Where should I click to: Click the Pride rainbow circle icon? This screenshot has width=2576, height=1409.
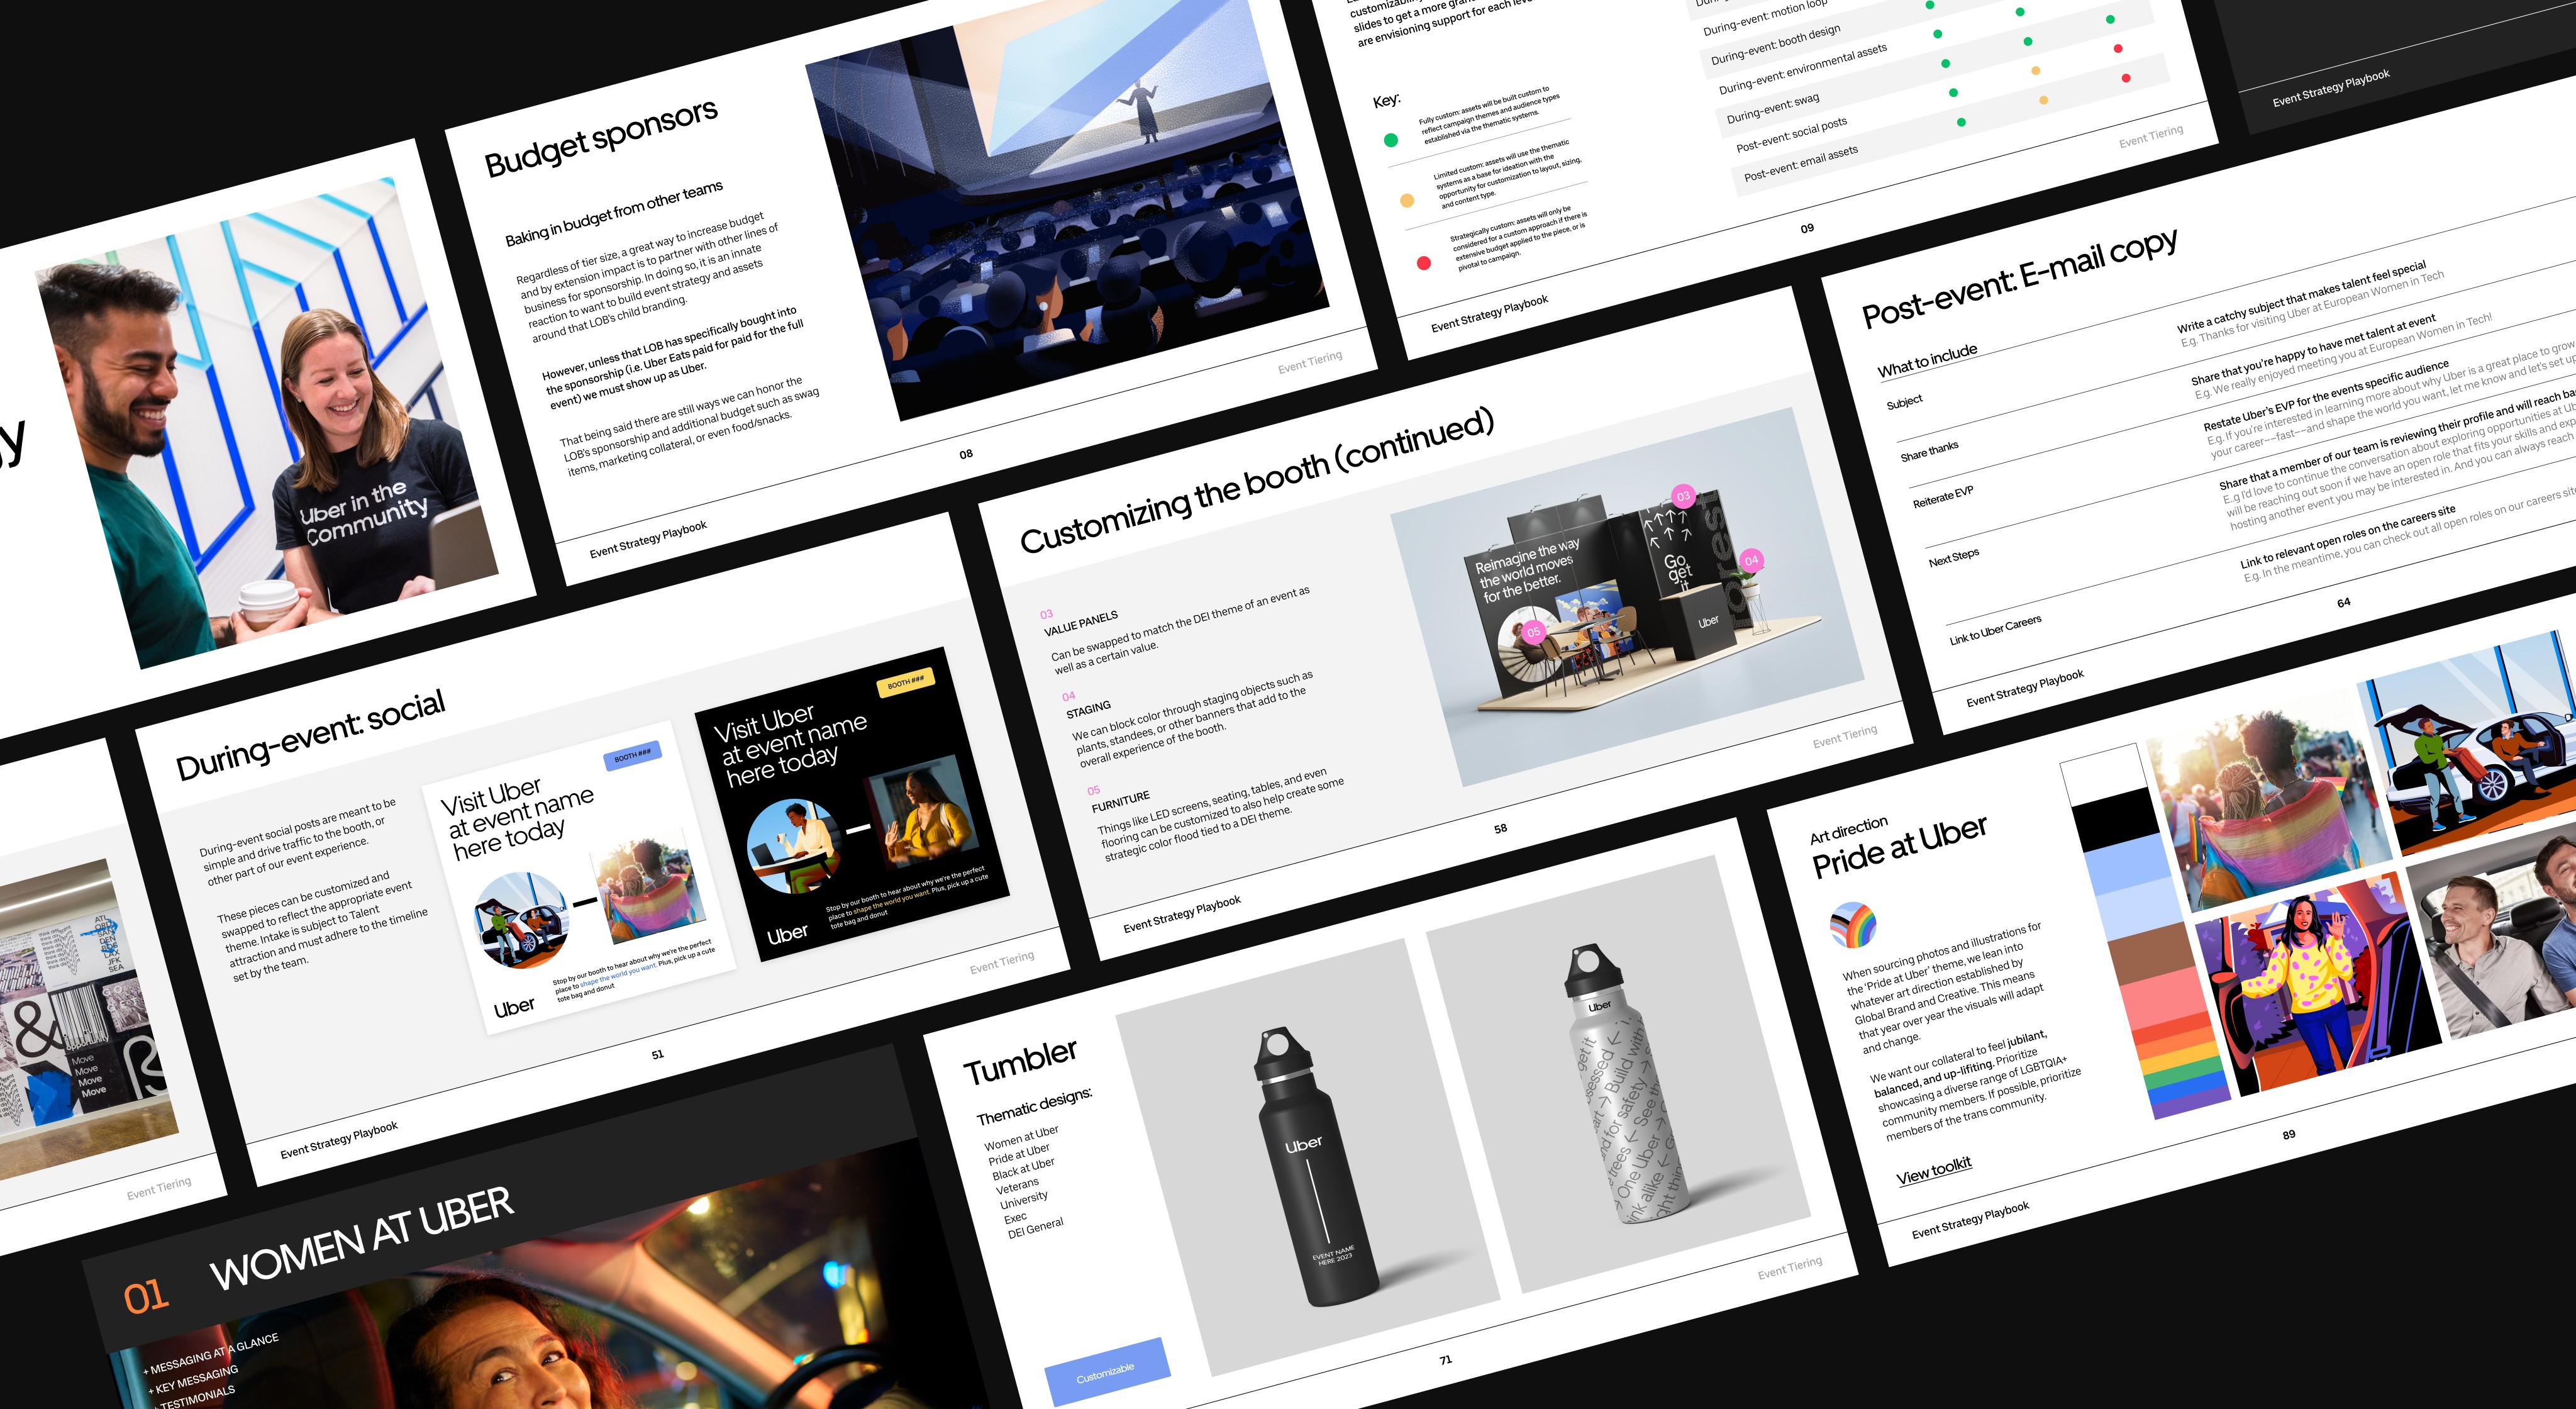[1853, 925]
